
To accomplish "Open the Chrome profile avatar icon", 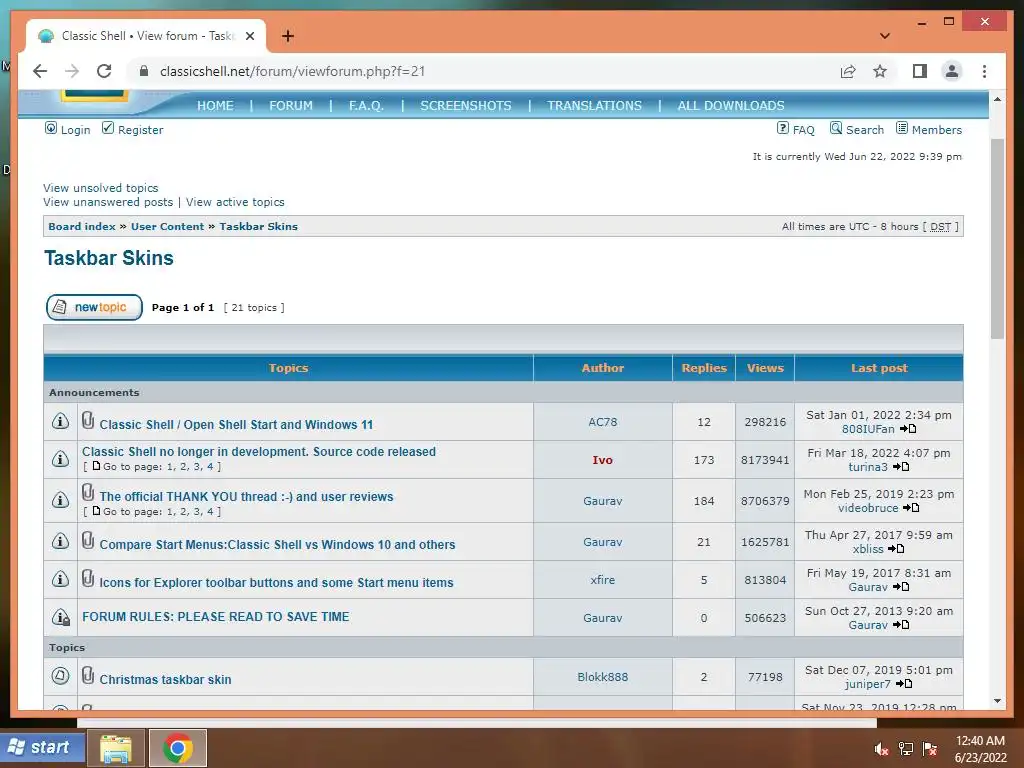I will pos(952,71).
